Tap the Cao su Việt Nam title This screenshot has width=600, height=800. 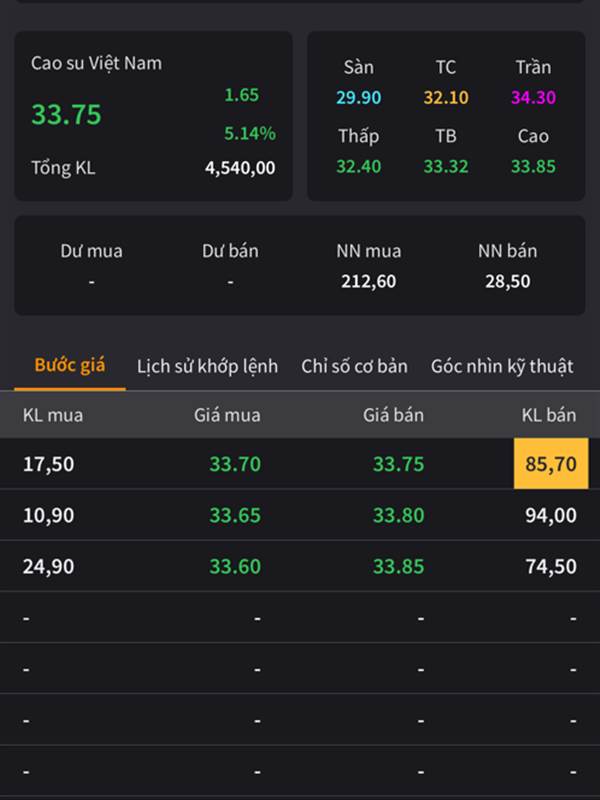pos(96,63)
